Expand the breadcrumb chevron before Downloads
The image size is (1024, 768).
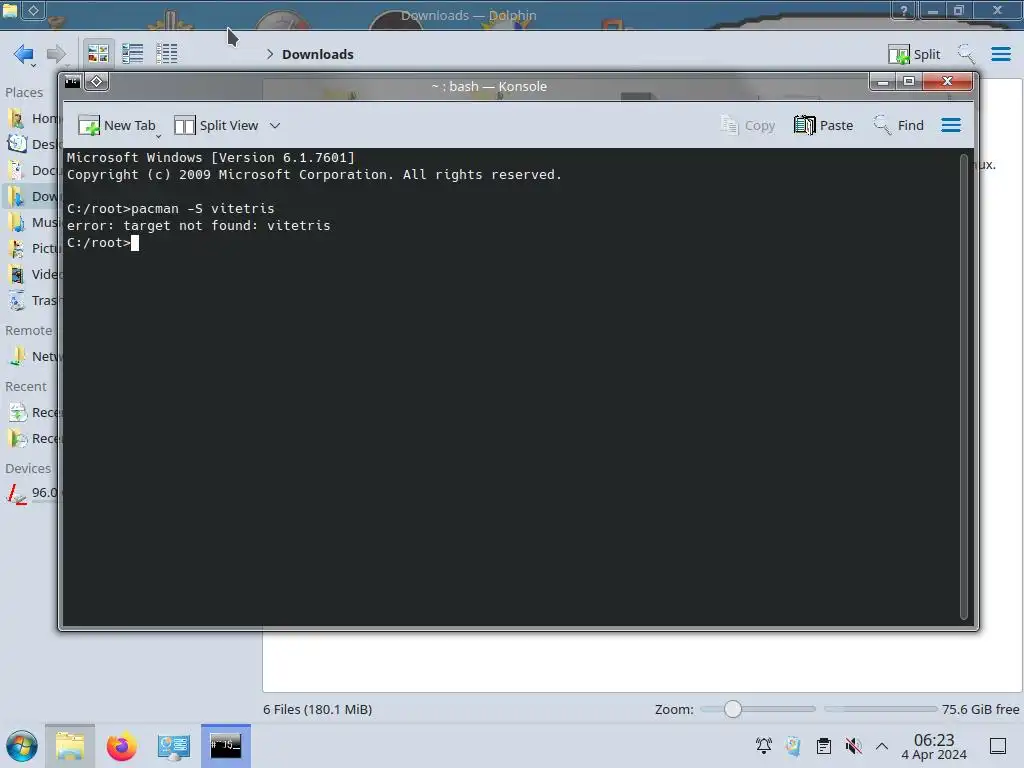coord(270,54)
